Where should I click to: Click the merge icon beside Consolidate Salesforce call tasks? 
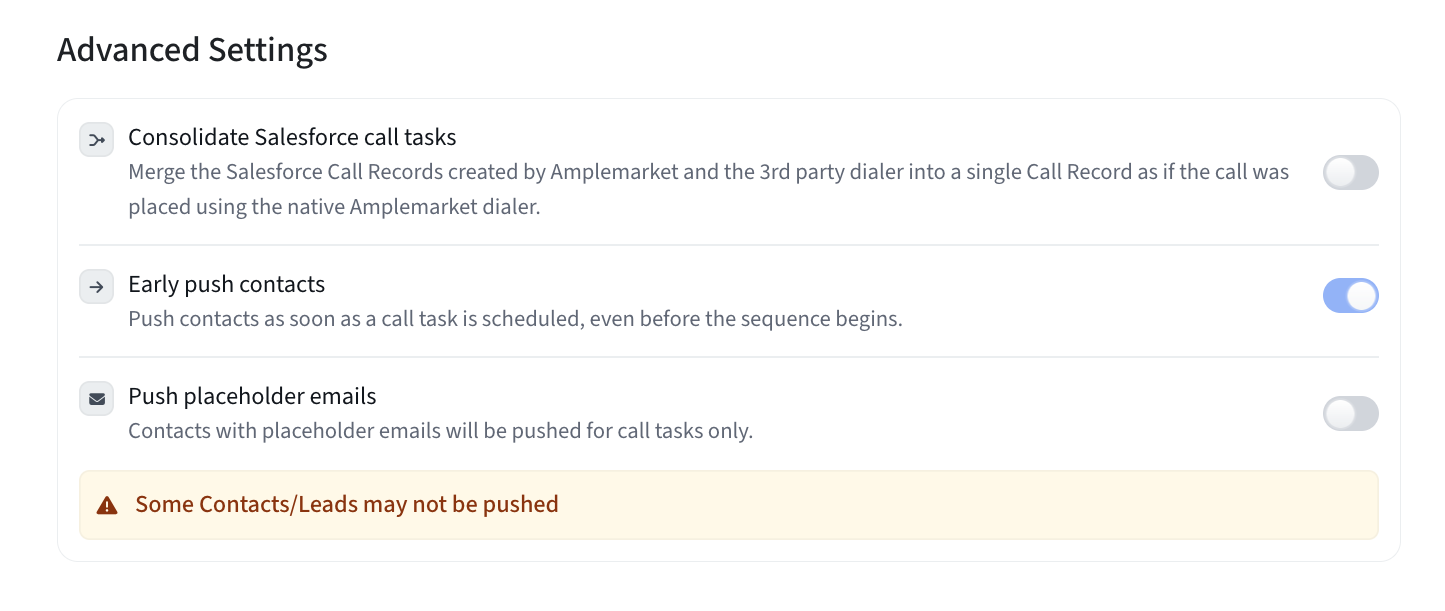click(x=96, y=140)
